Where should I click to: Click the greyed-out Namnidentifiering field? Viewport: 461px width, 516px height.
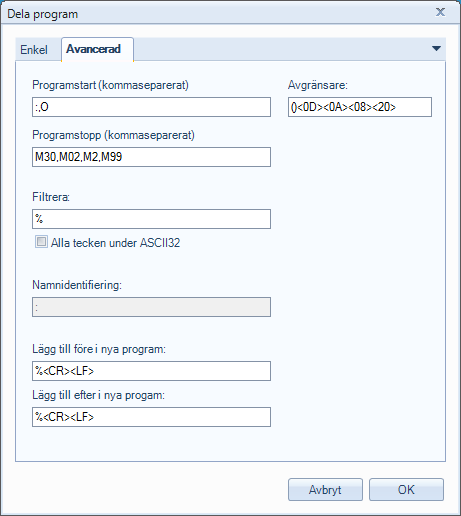click(151, 307)
